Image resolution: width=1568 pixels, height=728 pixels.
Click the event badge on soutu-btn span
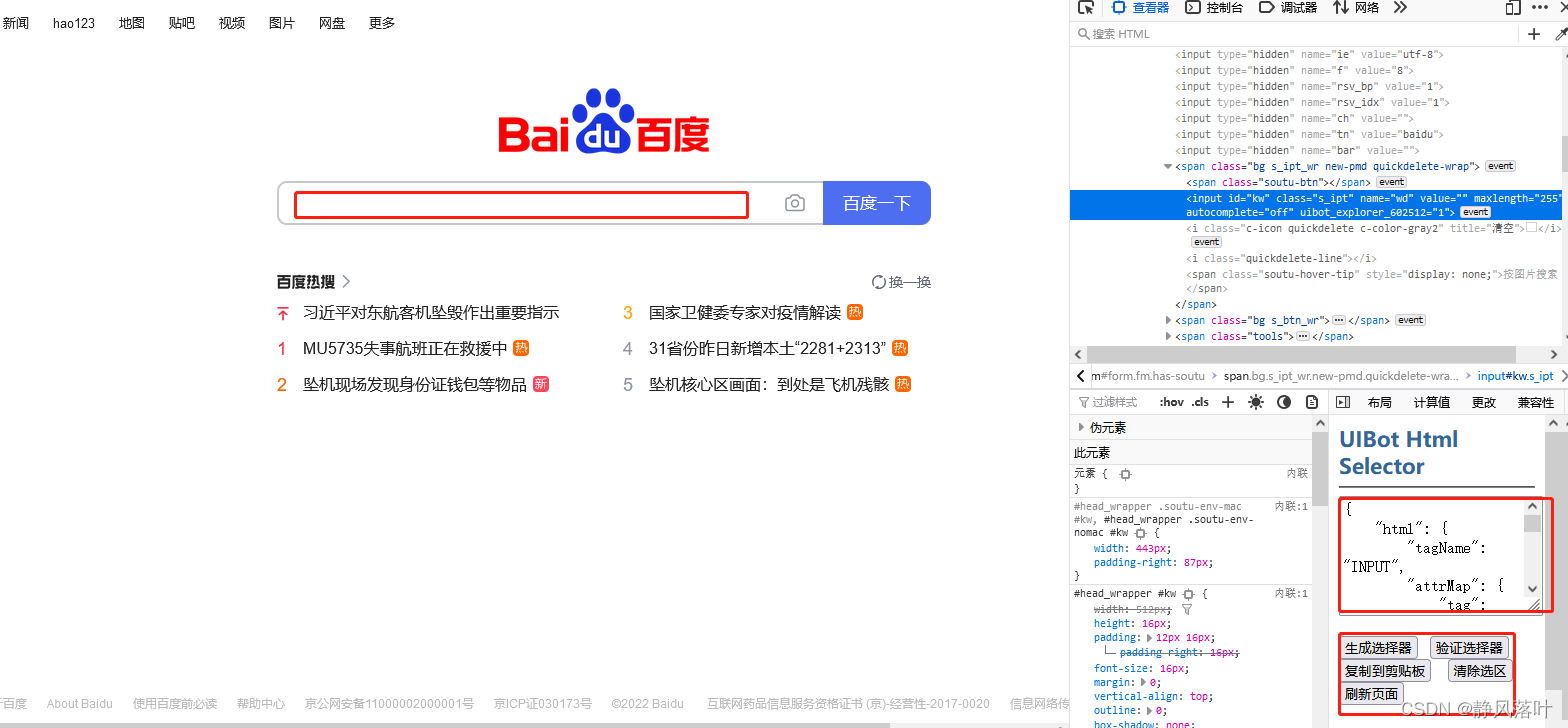pos(1391,182)
